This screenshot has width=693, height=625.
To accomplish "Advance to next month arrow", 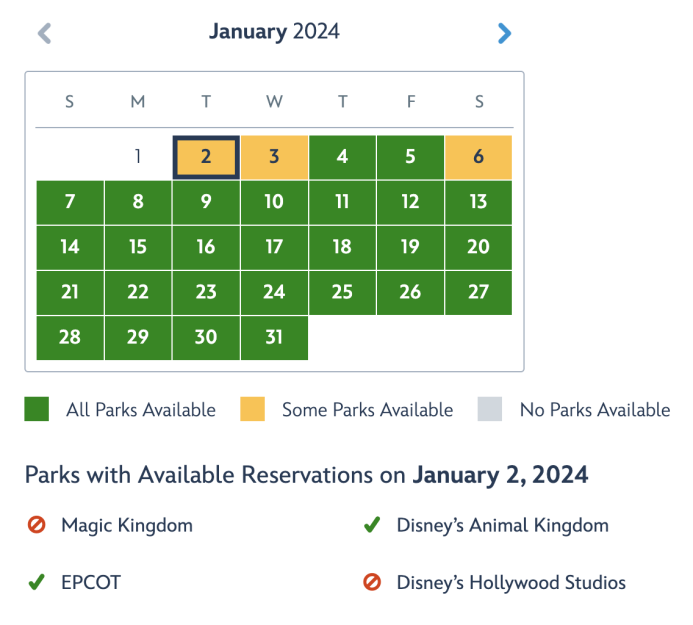I will click(x=504, y=33).
